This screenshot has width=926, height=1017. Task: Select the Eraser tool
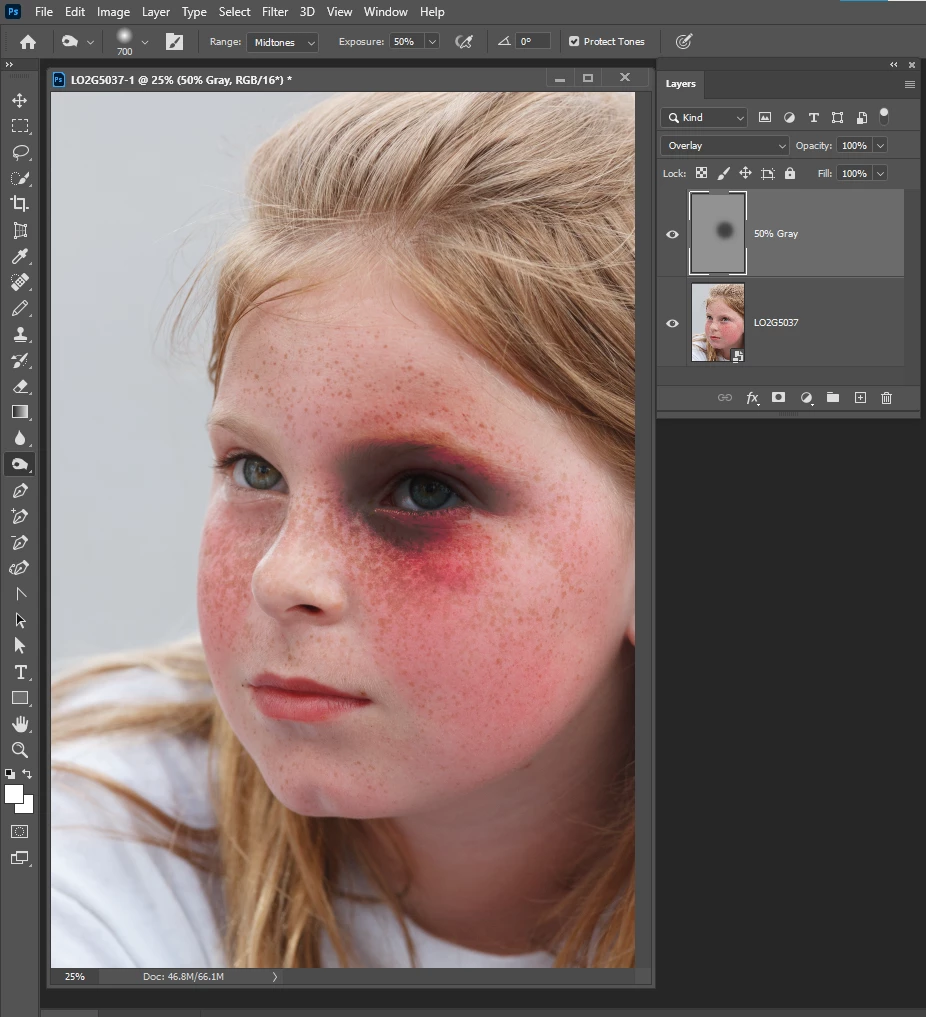(x=20, y=387)
